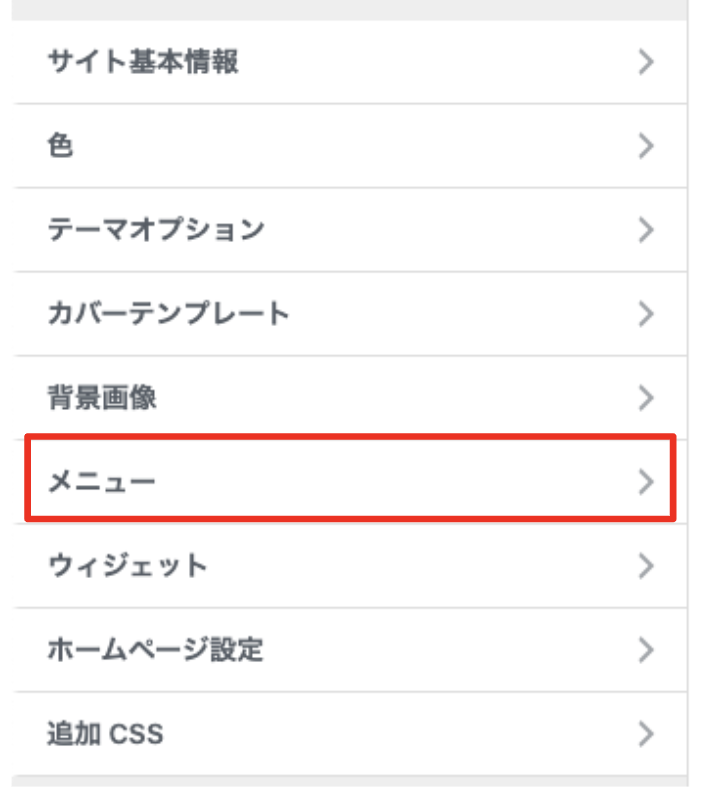The width and height of the screenshot is (704, 798).
Task: Select ホームページ設定 option
Action: 156,650
